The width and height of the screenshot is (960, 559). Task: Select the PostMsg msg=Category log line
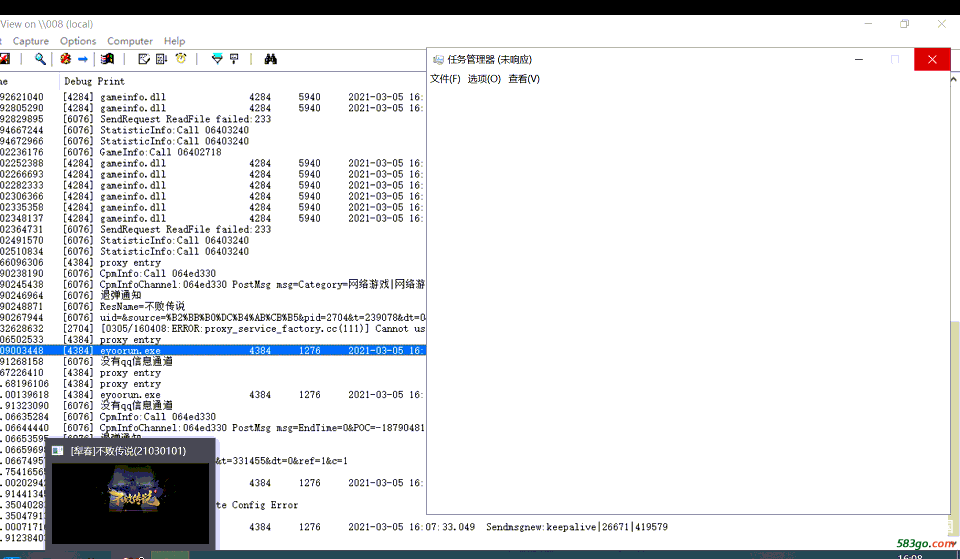(x=212, y=284)
